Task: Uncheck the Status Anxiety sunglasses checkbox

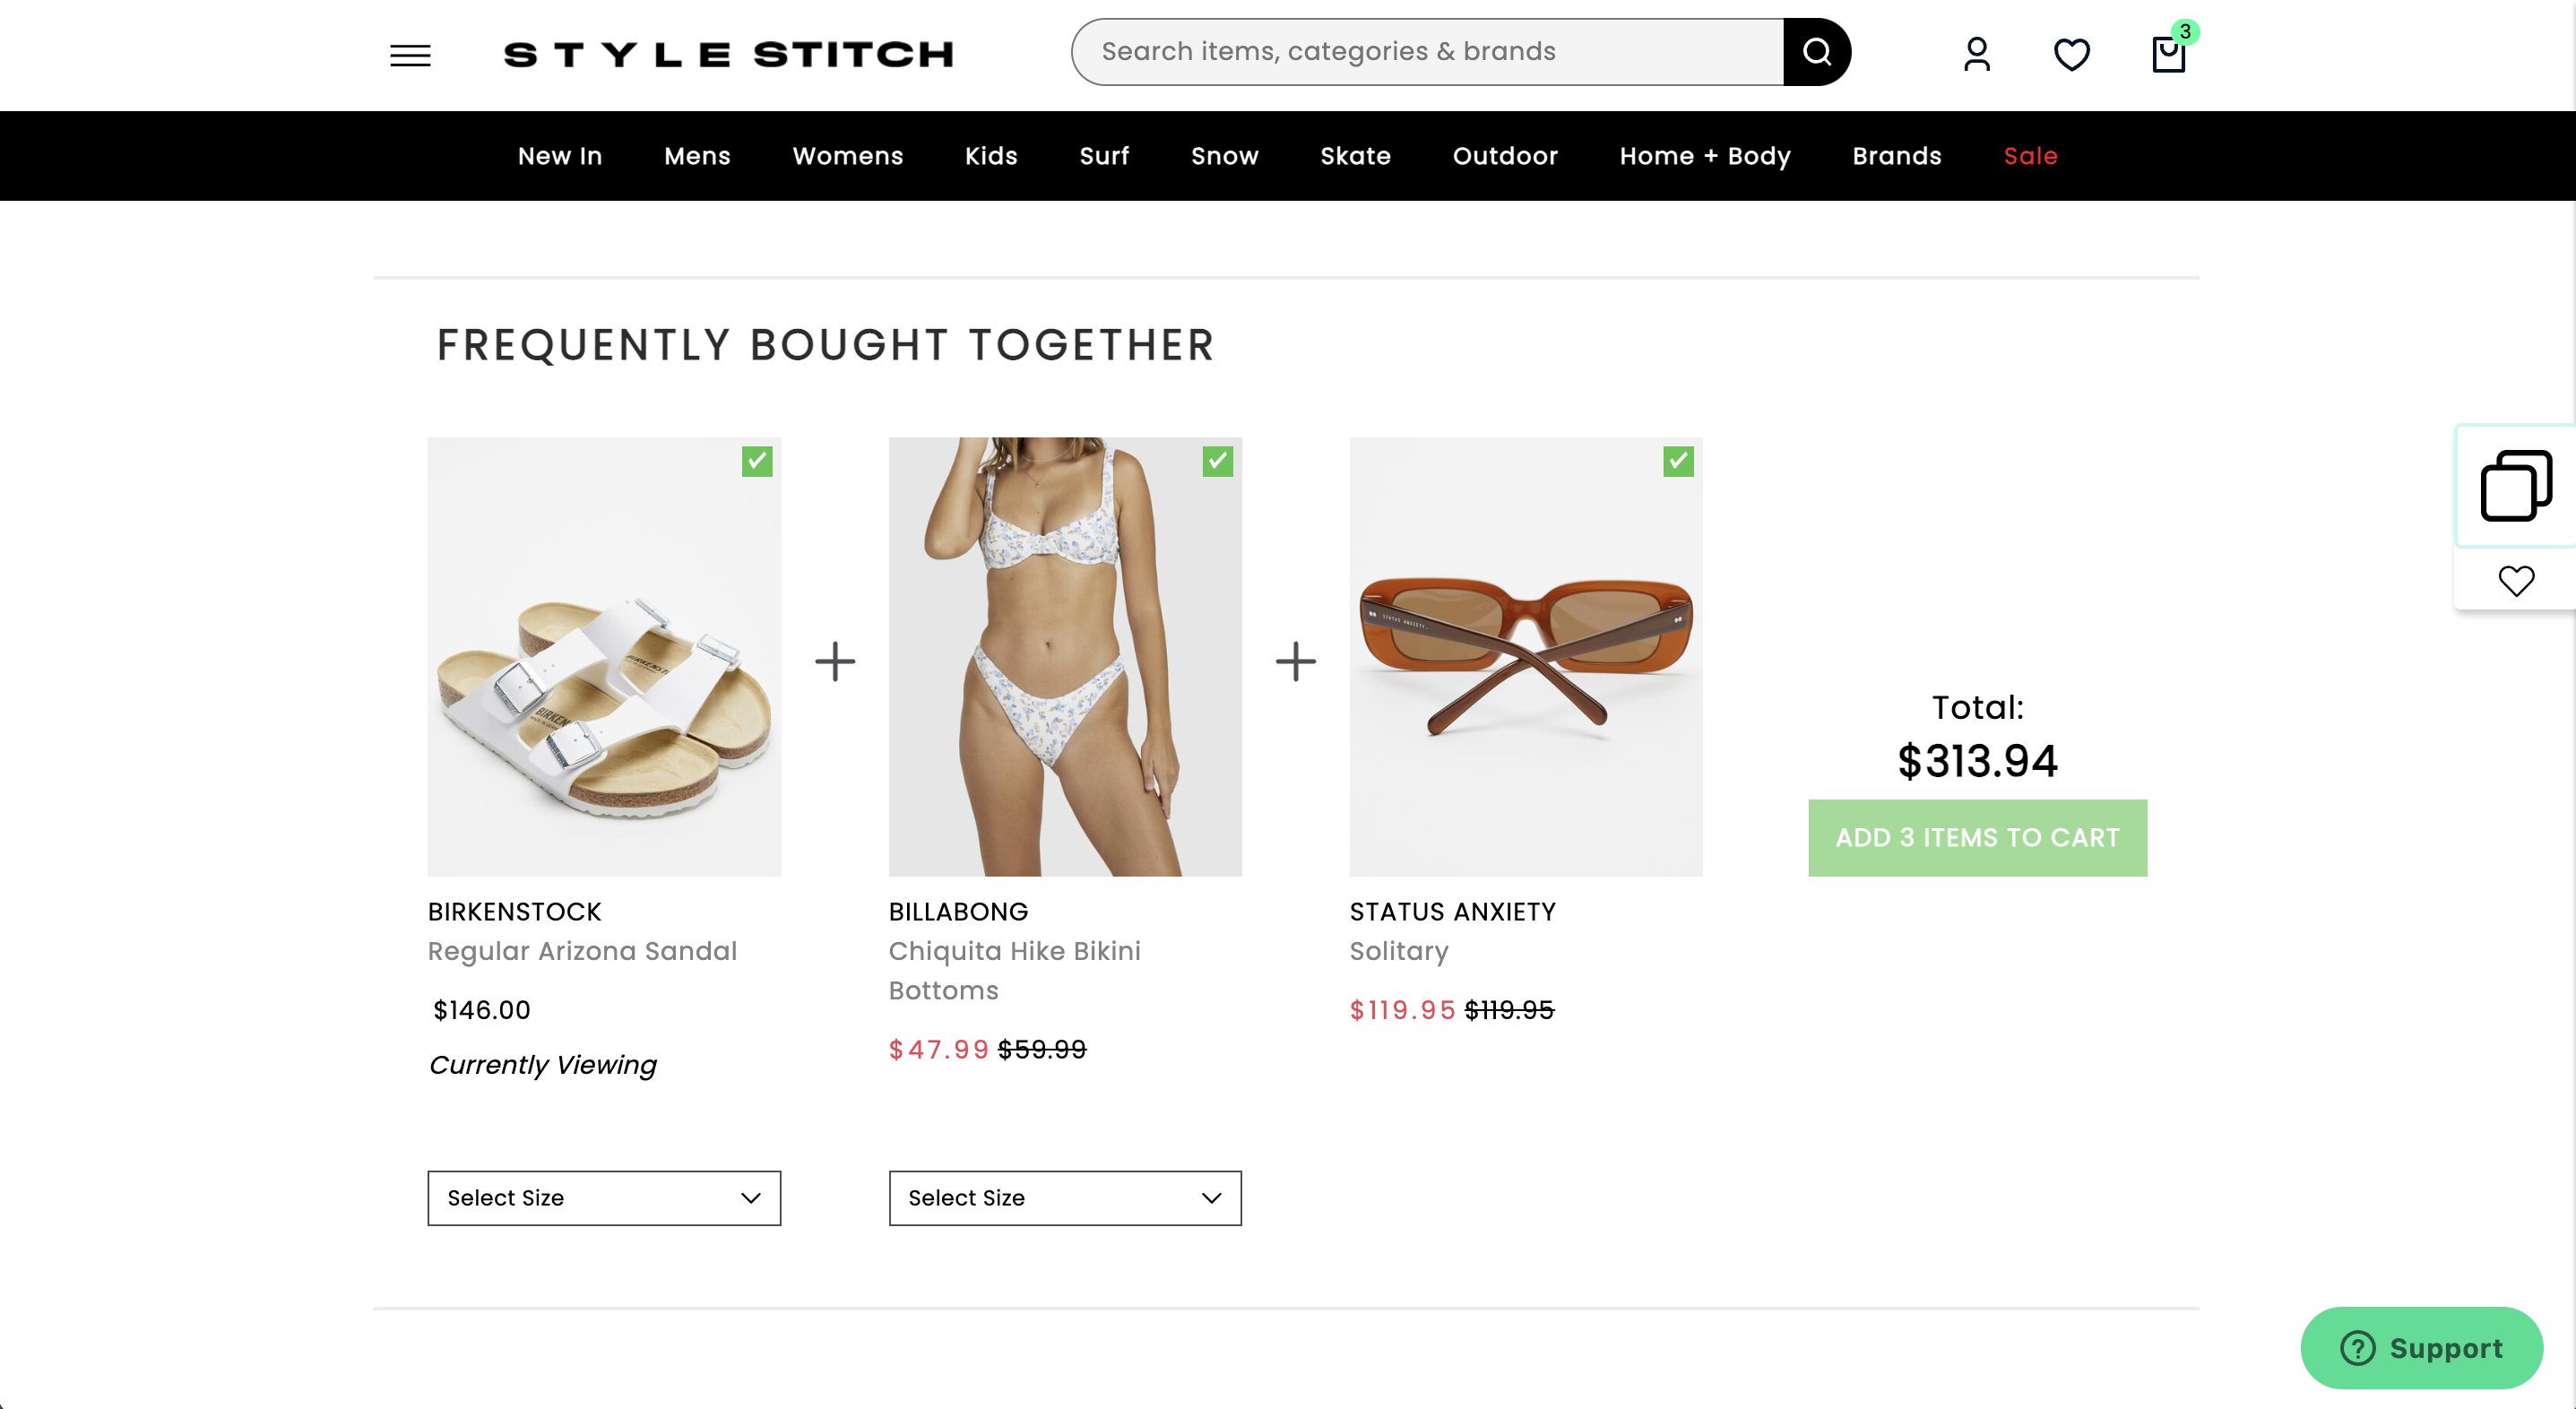Action: (x=1678, y=461)
